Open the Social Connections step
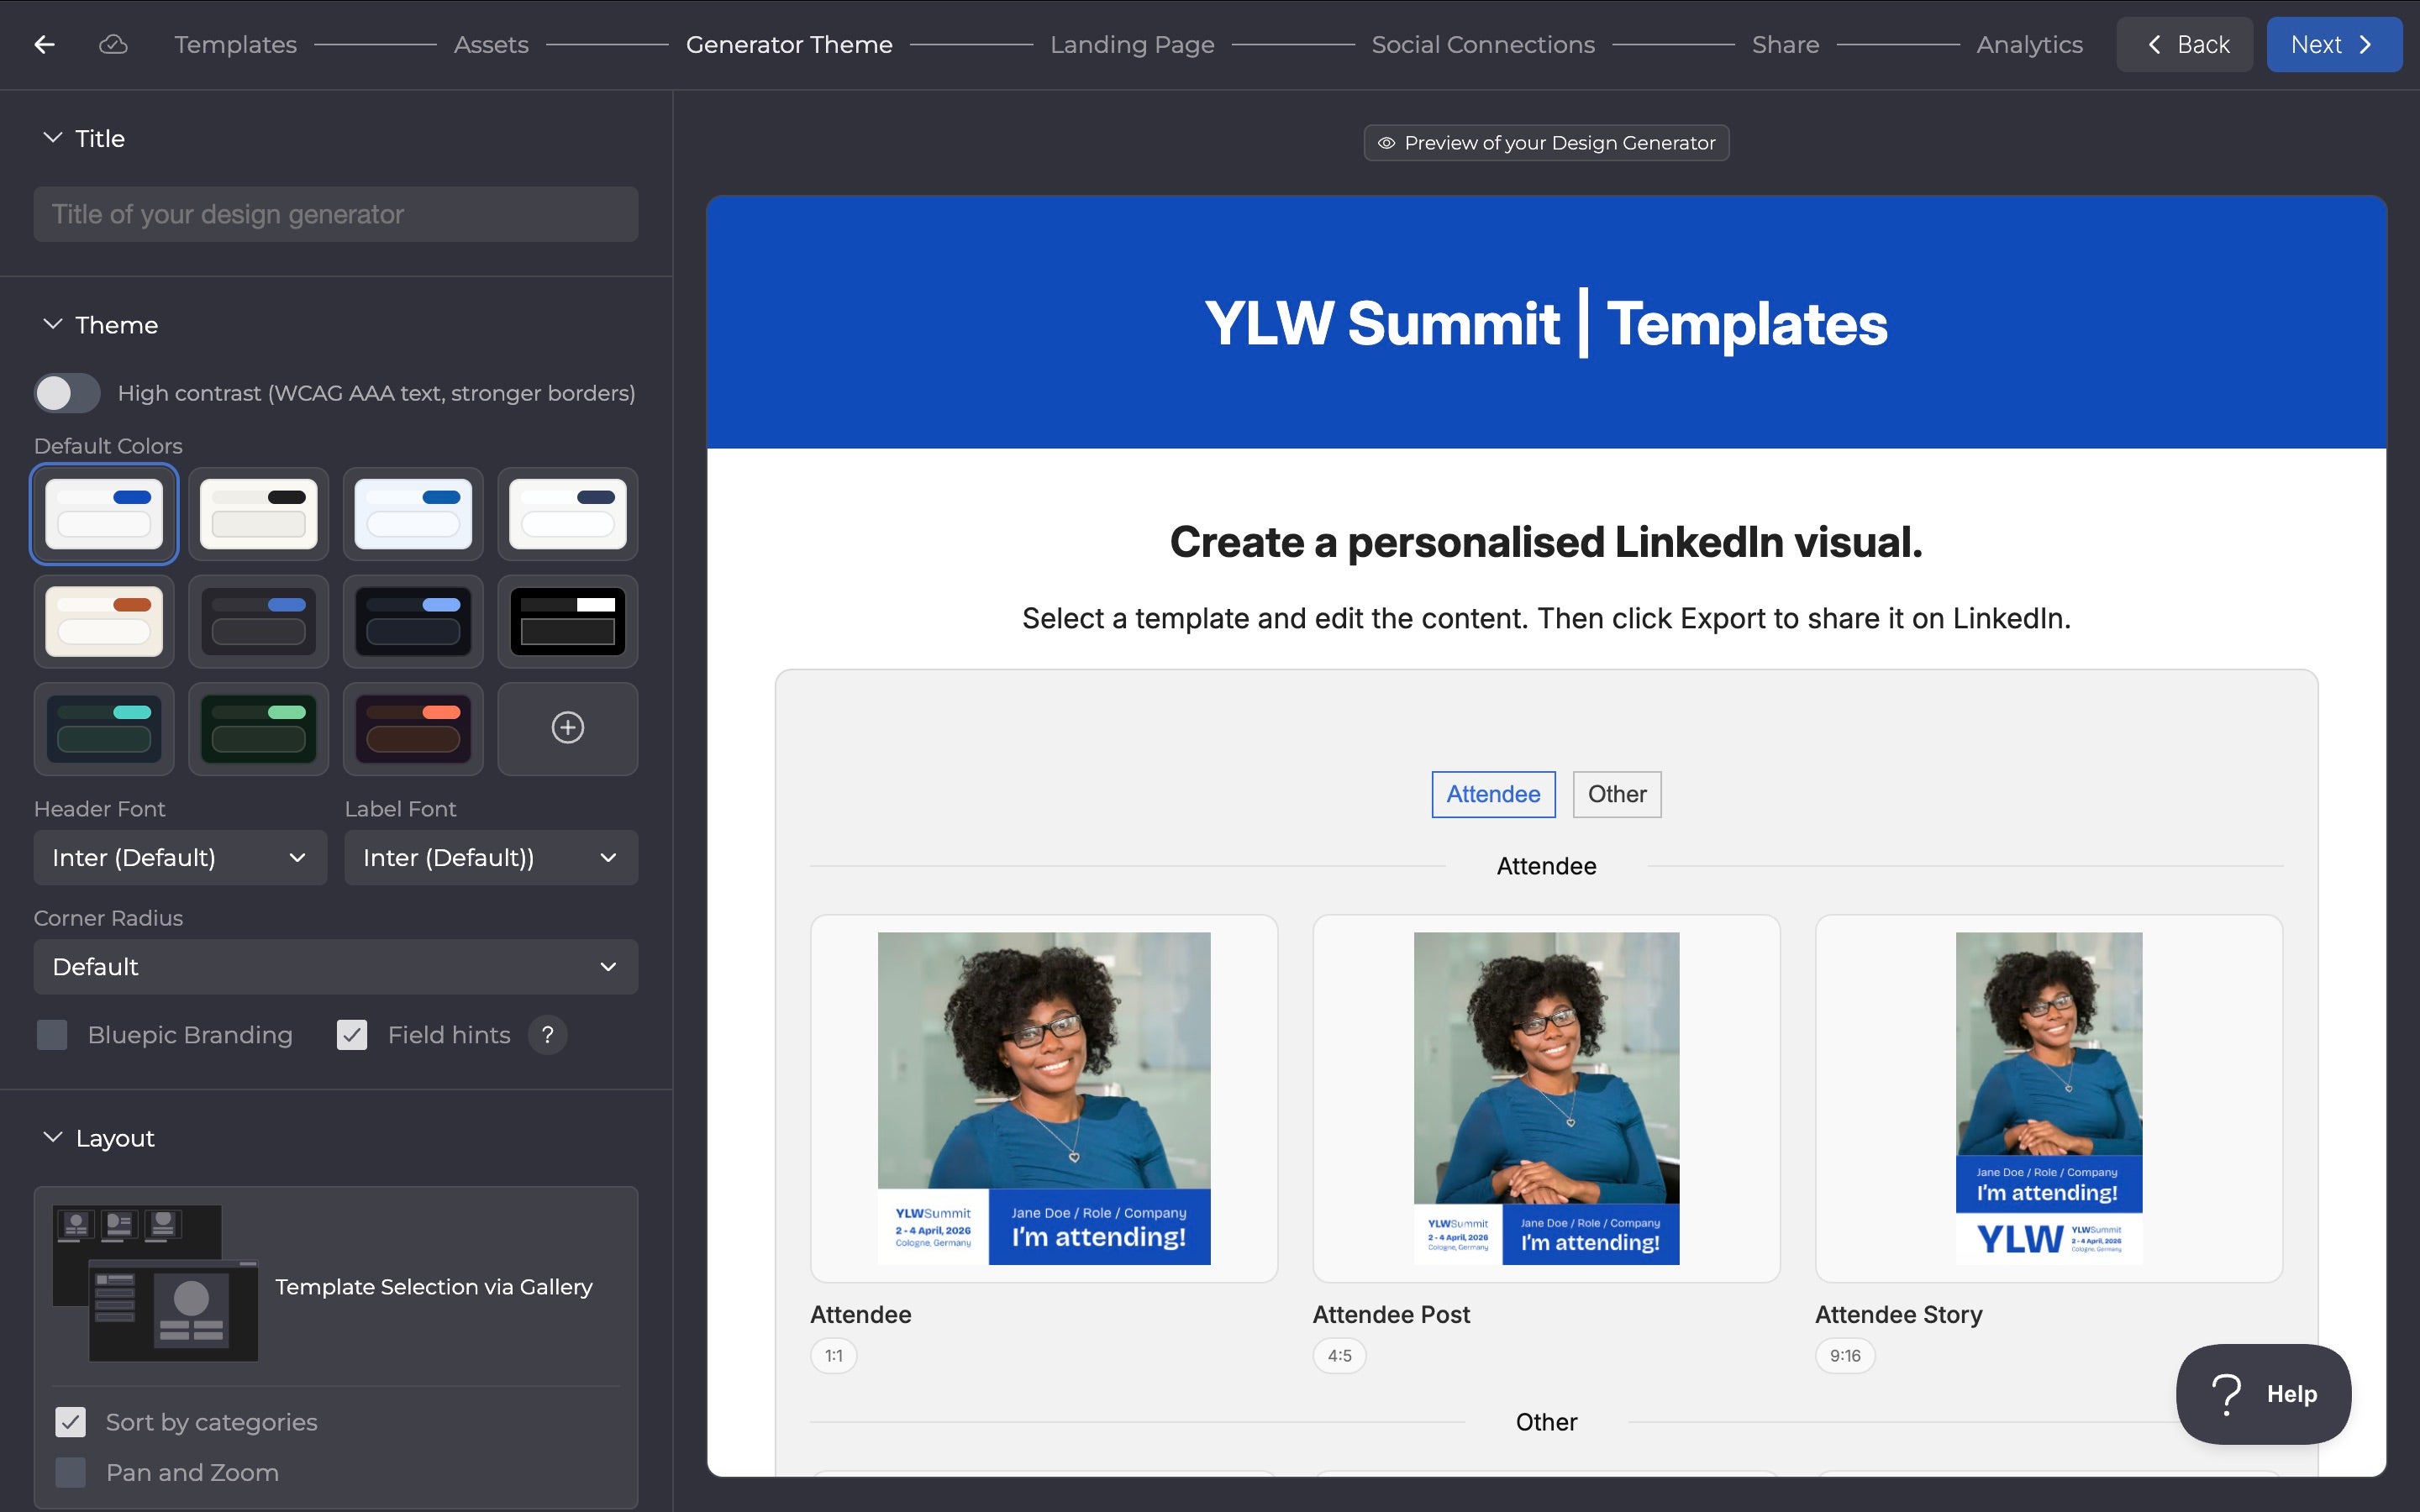The height and width of the screenshot is (1512, 2420). pyautogui.click(x=1483, y=44)
